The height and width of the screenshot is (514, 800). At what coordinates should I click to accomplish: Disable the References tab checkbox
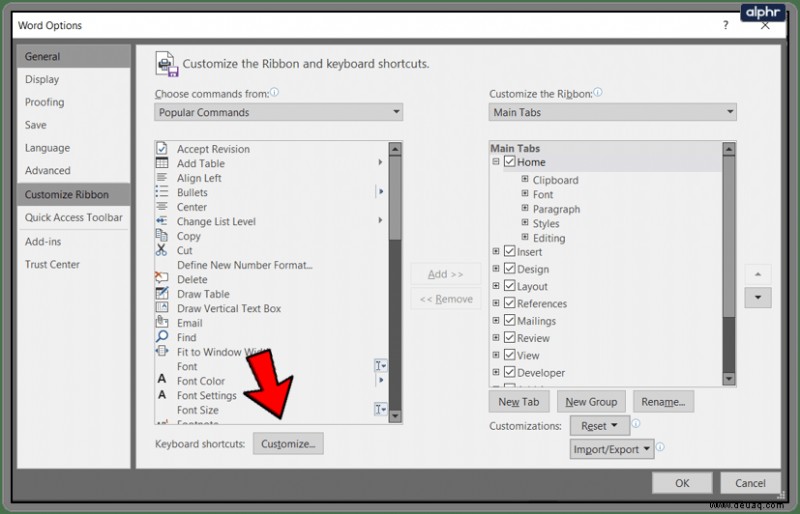[x=509, y=303]
